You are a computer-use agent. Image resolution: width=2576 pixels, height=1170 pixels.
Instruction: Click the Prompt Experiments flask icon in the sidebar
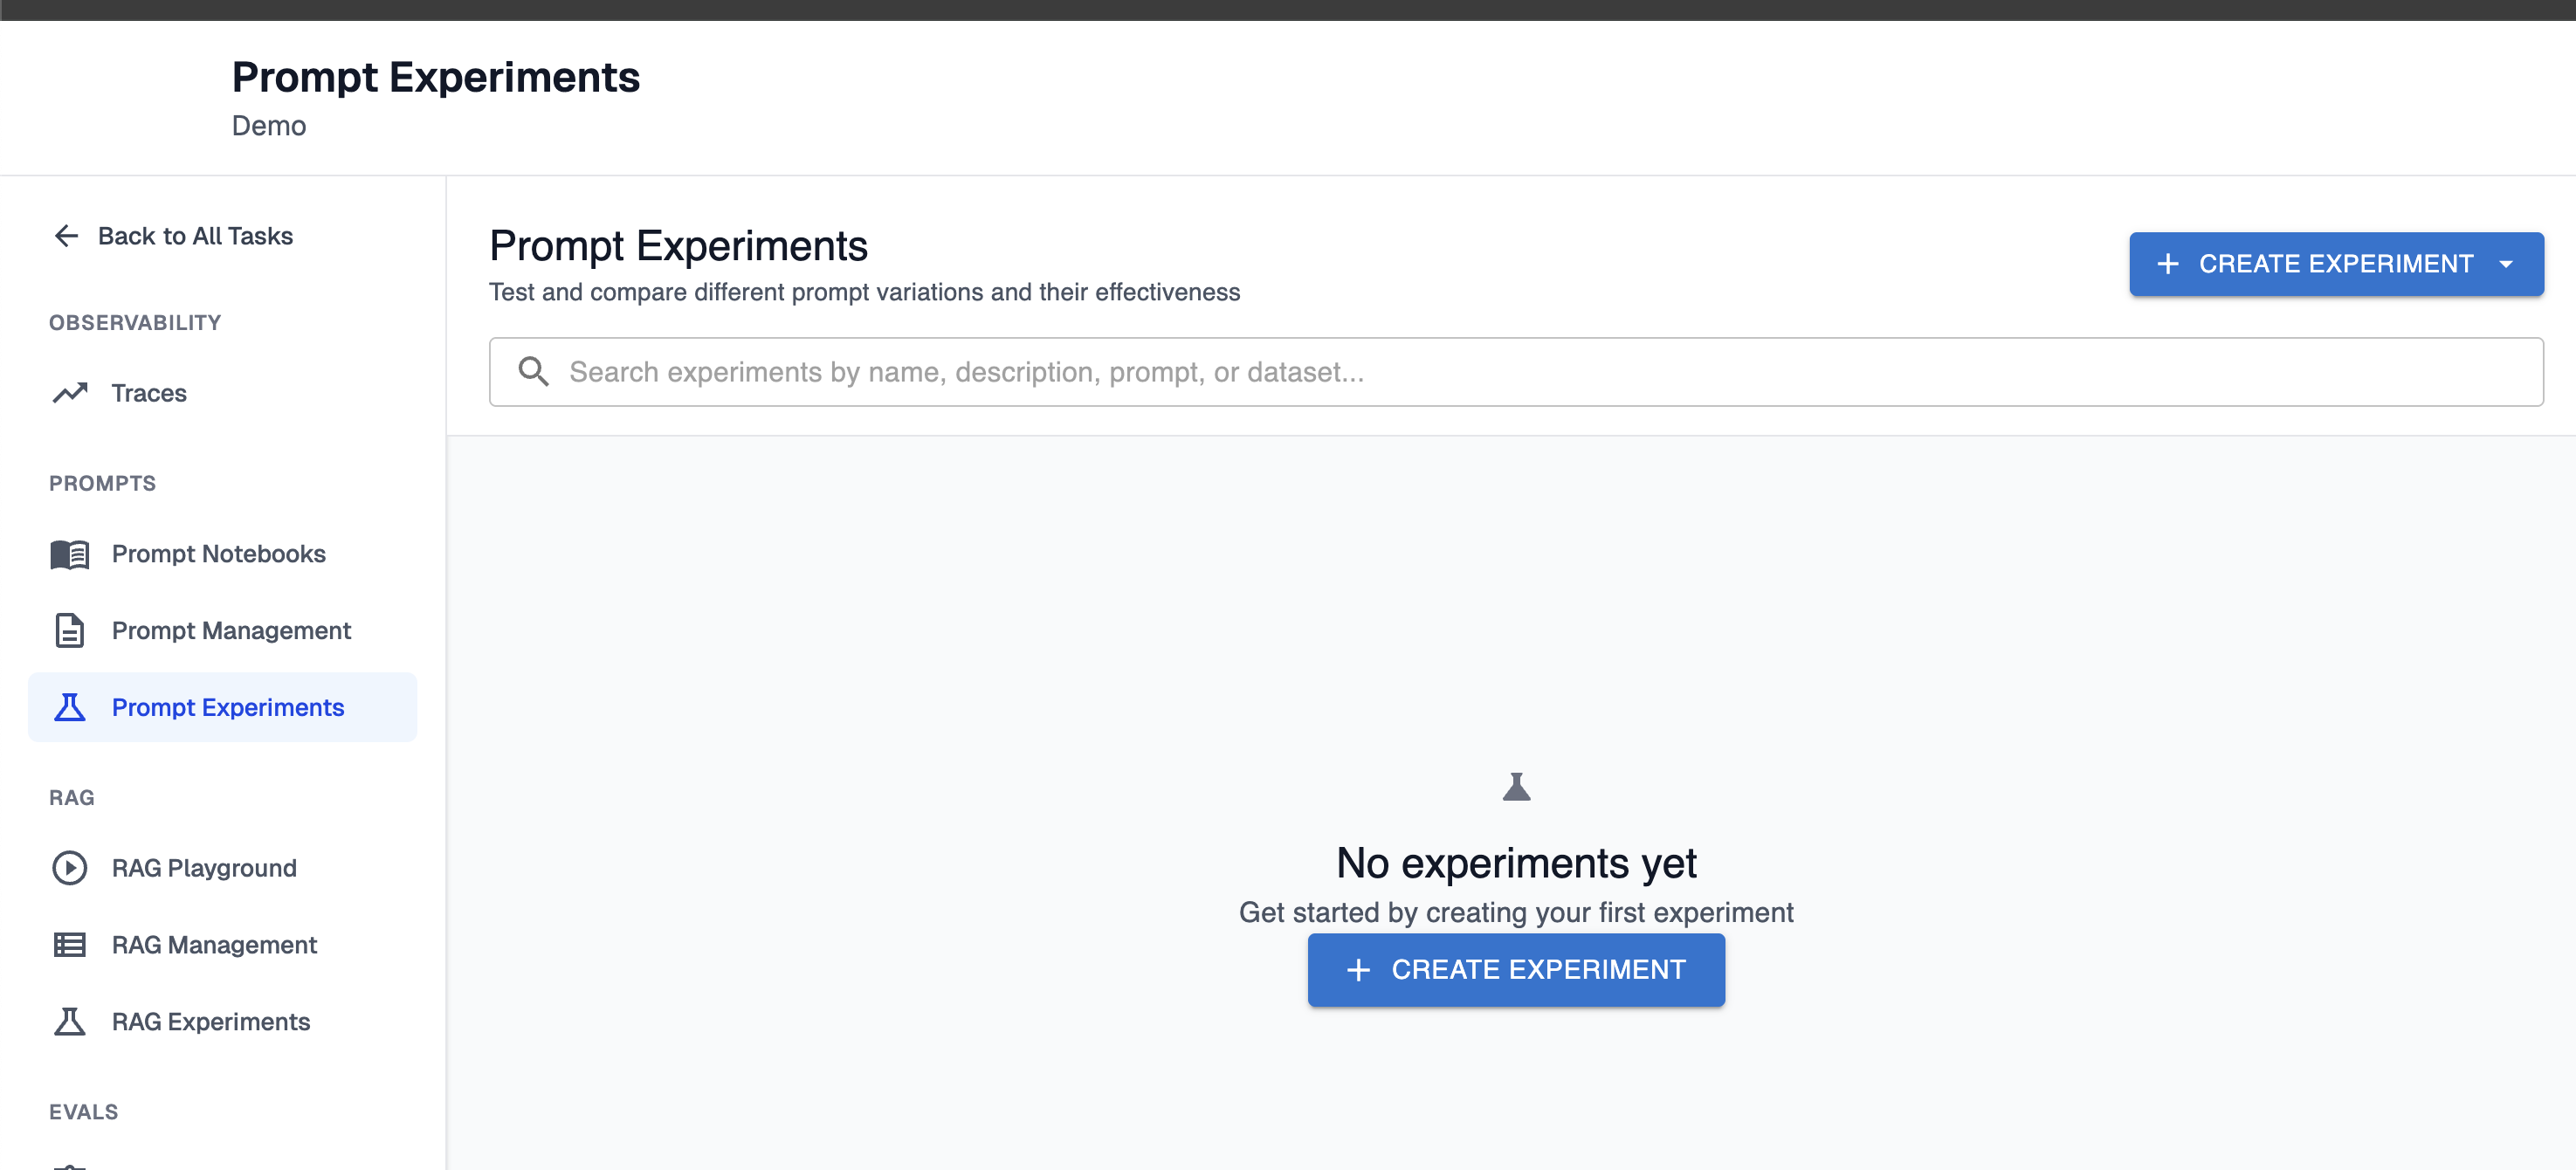pos(70,708)
